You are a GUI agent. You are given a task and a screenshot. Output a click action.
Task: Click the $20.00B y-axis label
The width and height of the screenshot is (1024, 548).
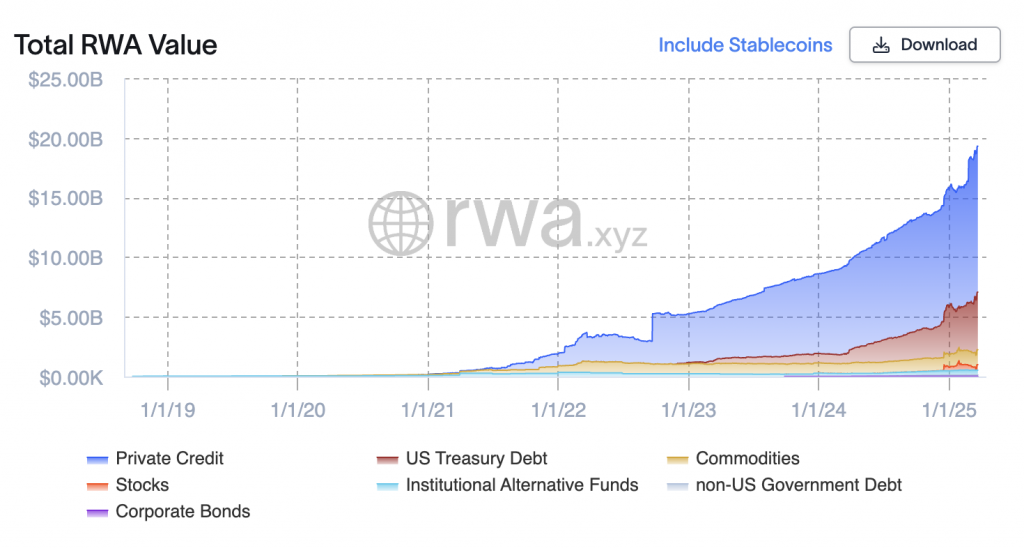(64, 139)
